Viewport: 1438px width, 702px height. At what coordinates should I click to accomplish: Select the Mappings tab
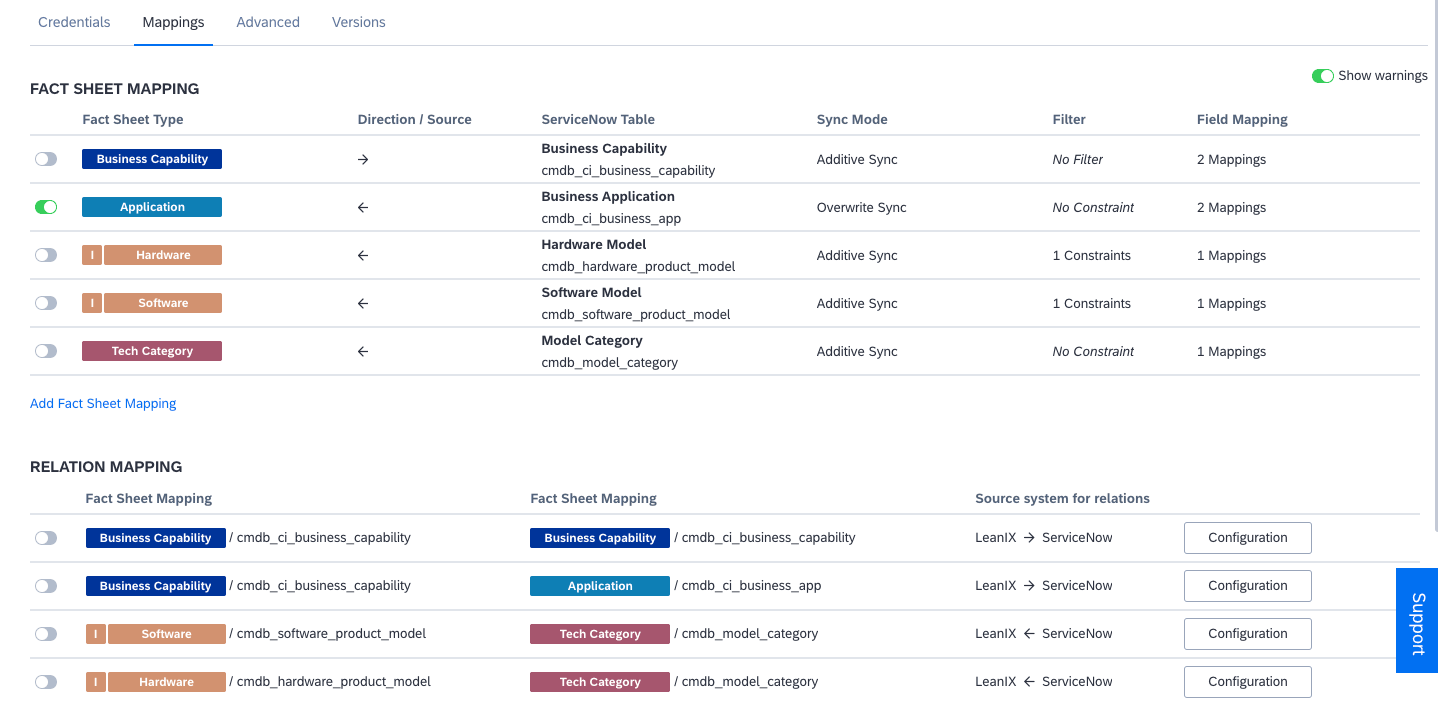click(173, 22)
